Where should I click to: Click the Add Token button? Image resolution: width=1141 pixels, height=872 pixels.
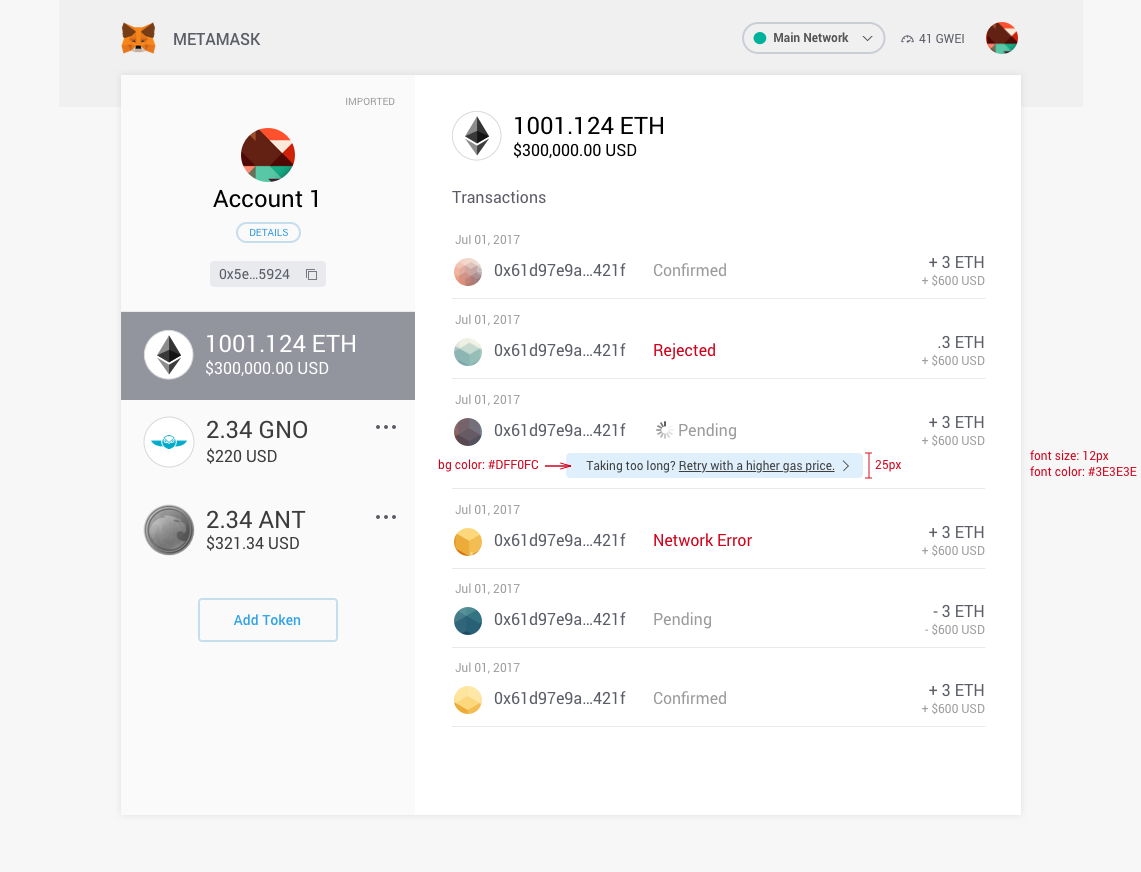[x=267, y=620]
